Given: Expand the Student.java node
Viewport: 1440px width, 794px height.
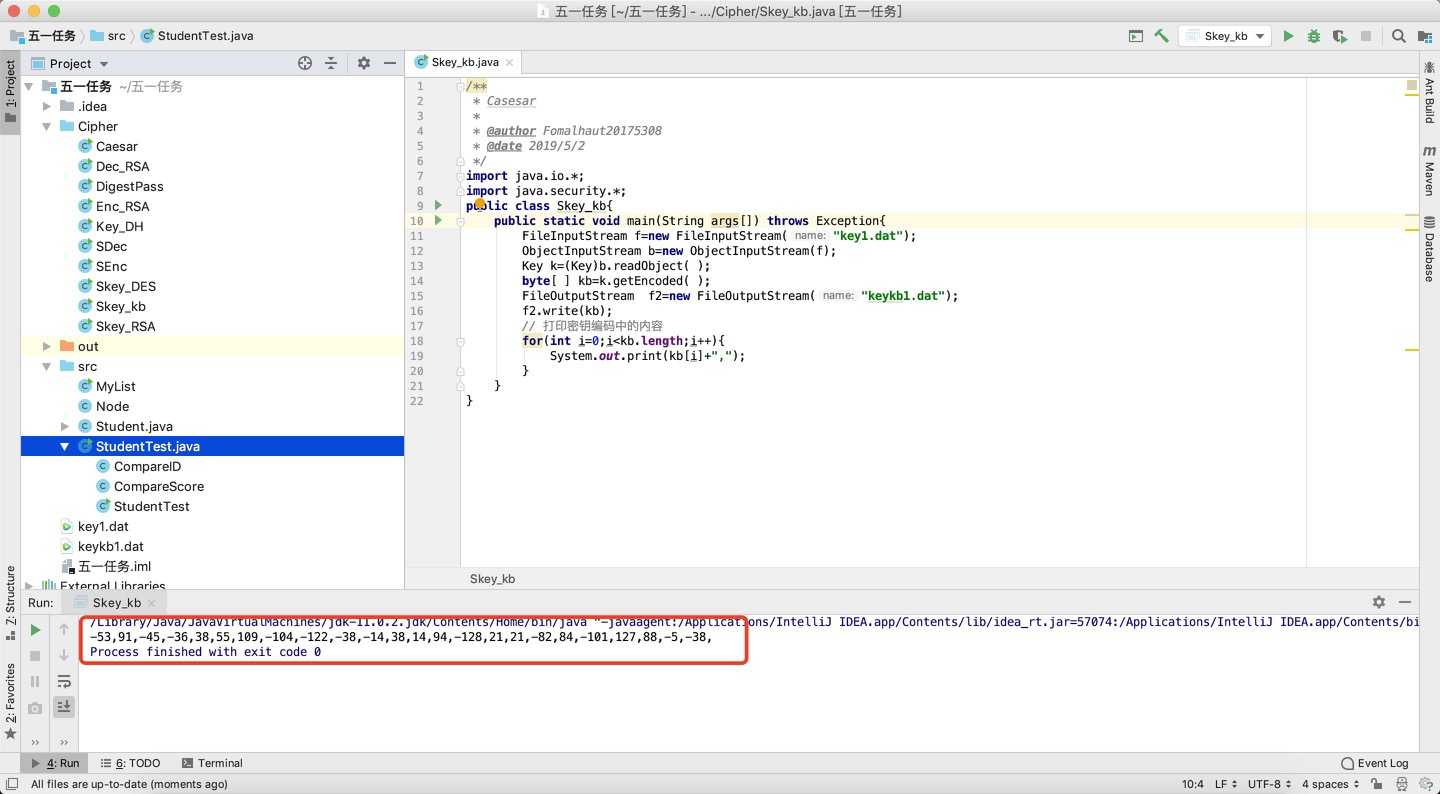Looking at the screenshot, I should [65, 426].
